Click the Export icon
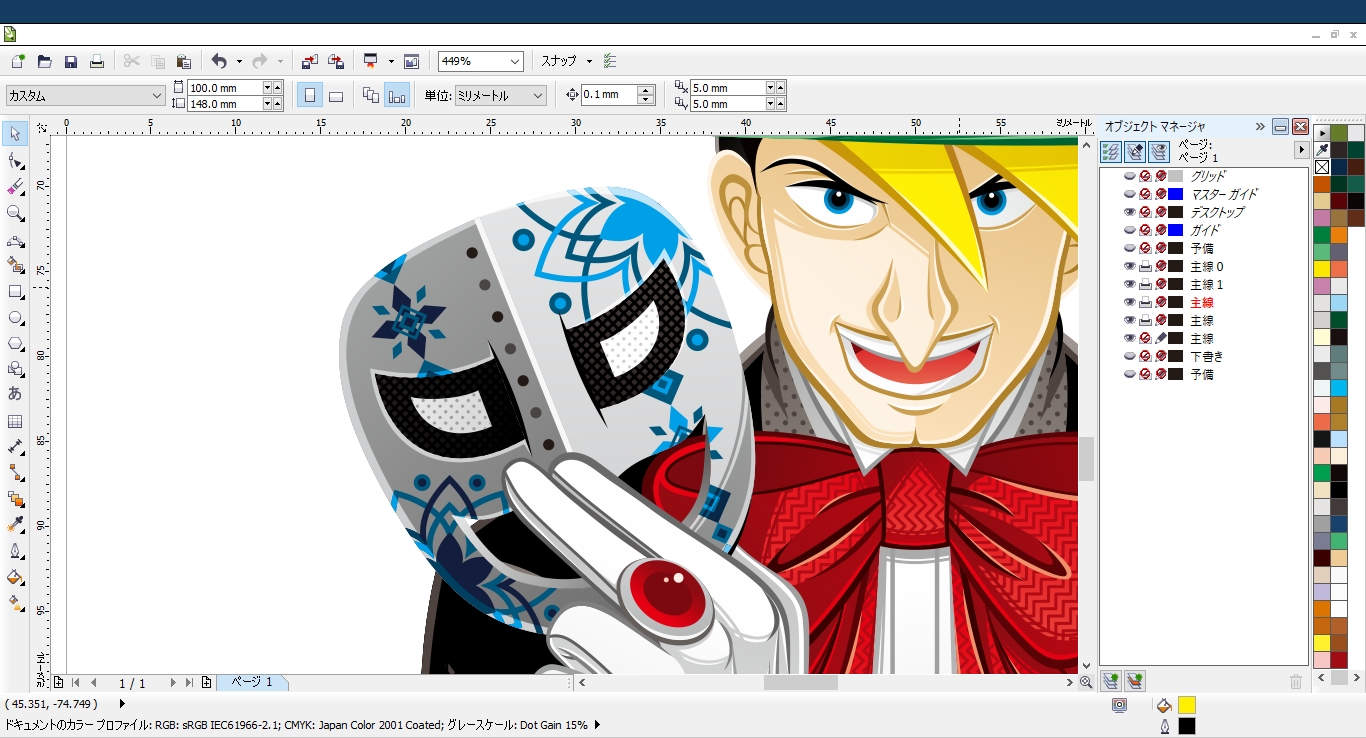 [x=336, y=61]
